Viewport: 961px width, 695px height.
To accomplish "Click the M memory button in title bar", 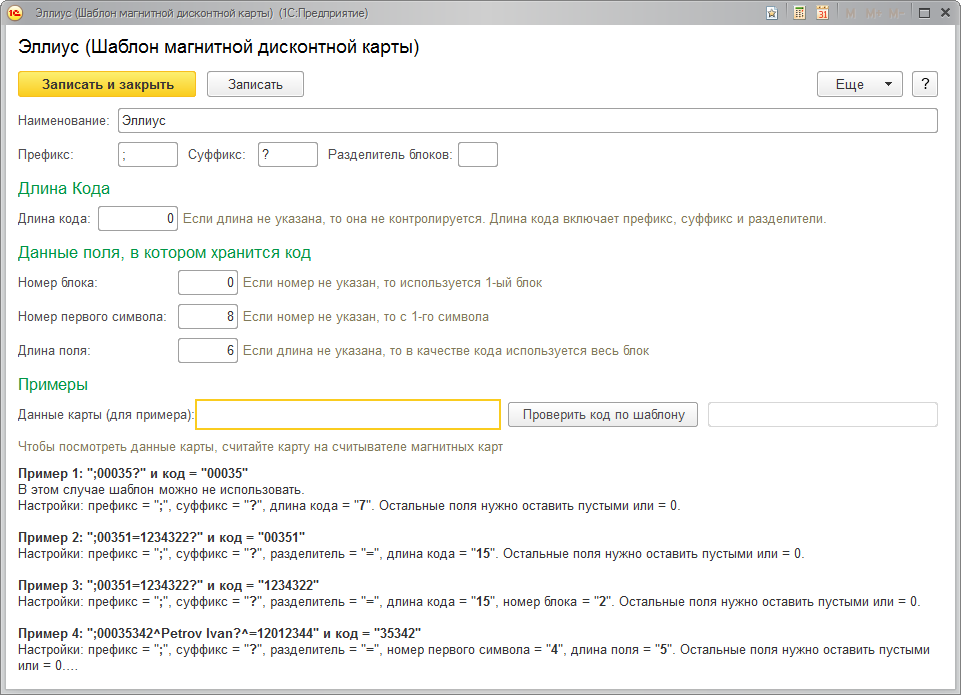I will tap(850, 13).
